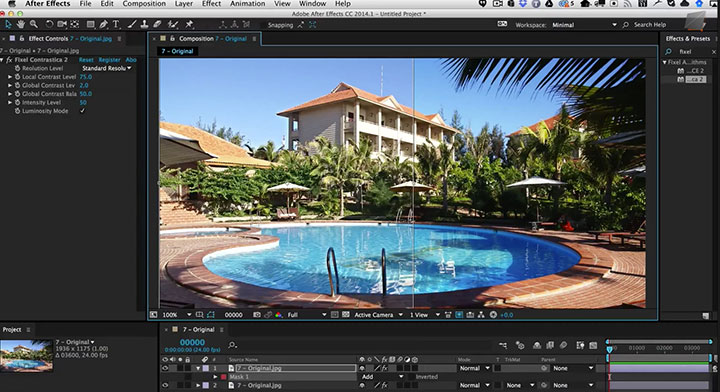Viewport: 720px width, 392px height.
Task: Select the Rectangle shape tool
Action: click(x=90, y=24)
